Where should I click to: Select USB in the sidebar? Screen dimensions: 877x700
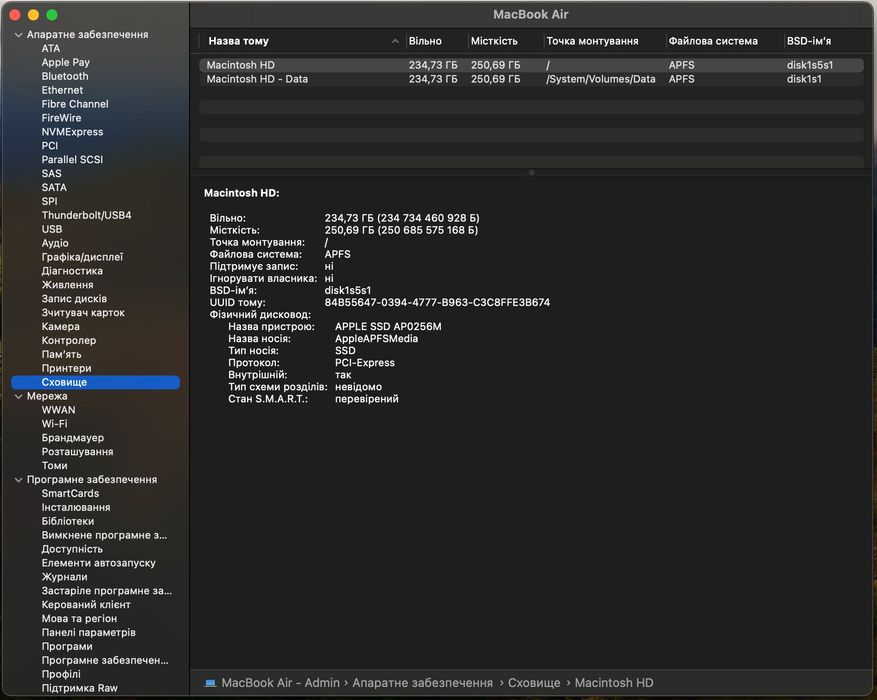[52, 229]
